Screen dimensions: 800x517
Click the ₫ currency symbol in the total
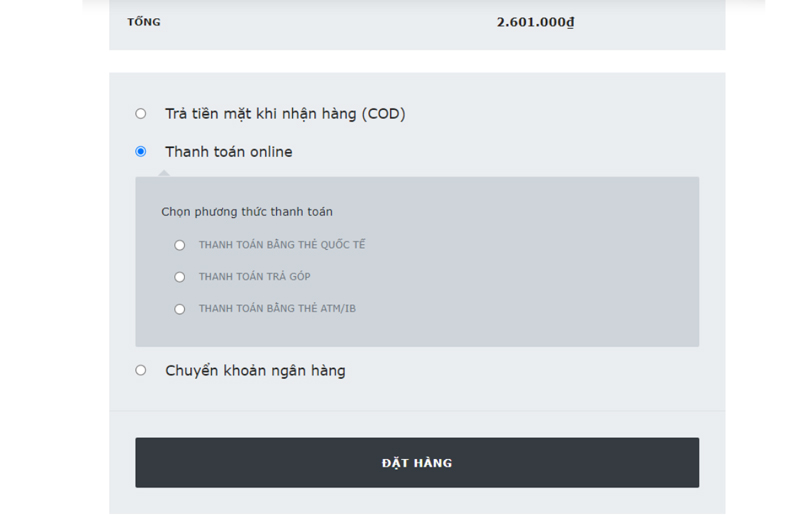point(570,22)
